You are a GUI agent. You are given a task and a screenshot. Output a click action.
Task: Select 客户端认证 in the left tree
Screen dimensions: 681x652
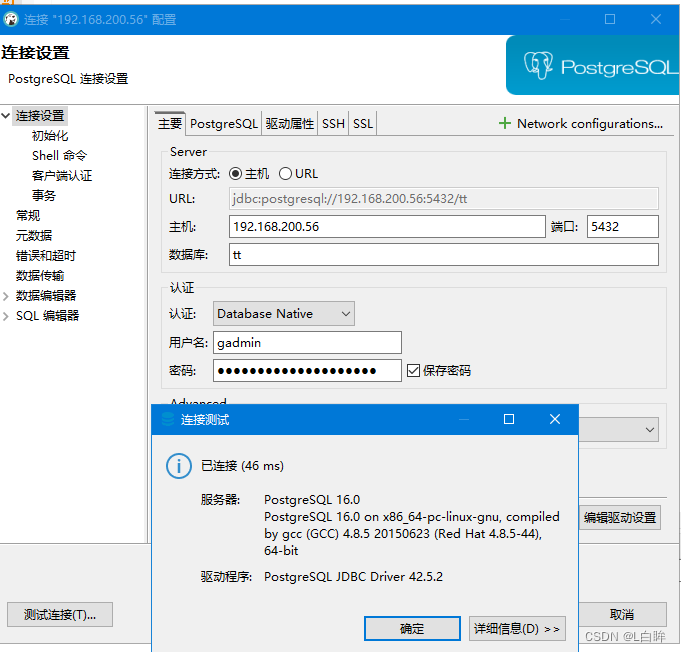pyautogui.click(x=62, y=175)
